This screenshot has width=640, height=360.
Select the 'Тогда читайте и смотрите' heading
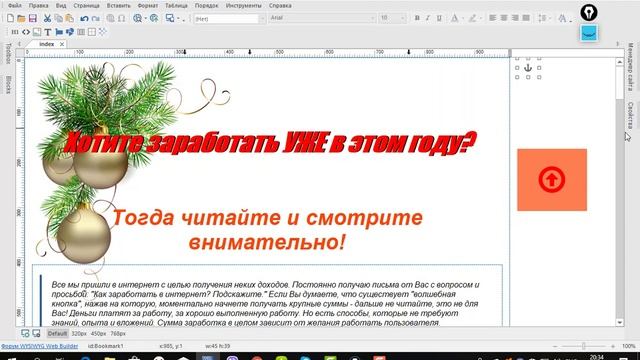(x=267, y=230)
